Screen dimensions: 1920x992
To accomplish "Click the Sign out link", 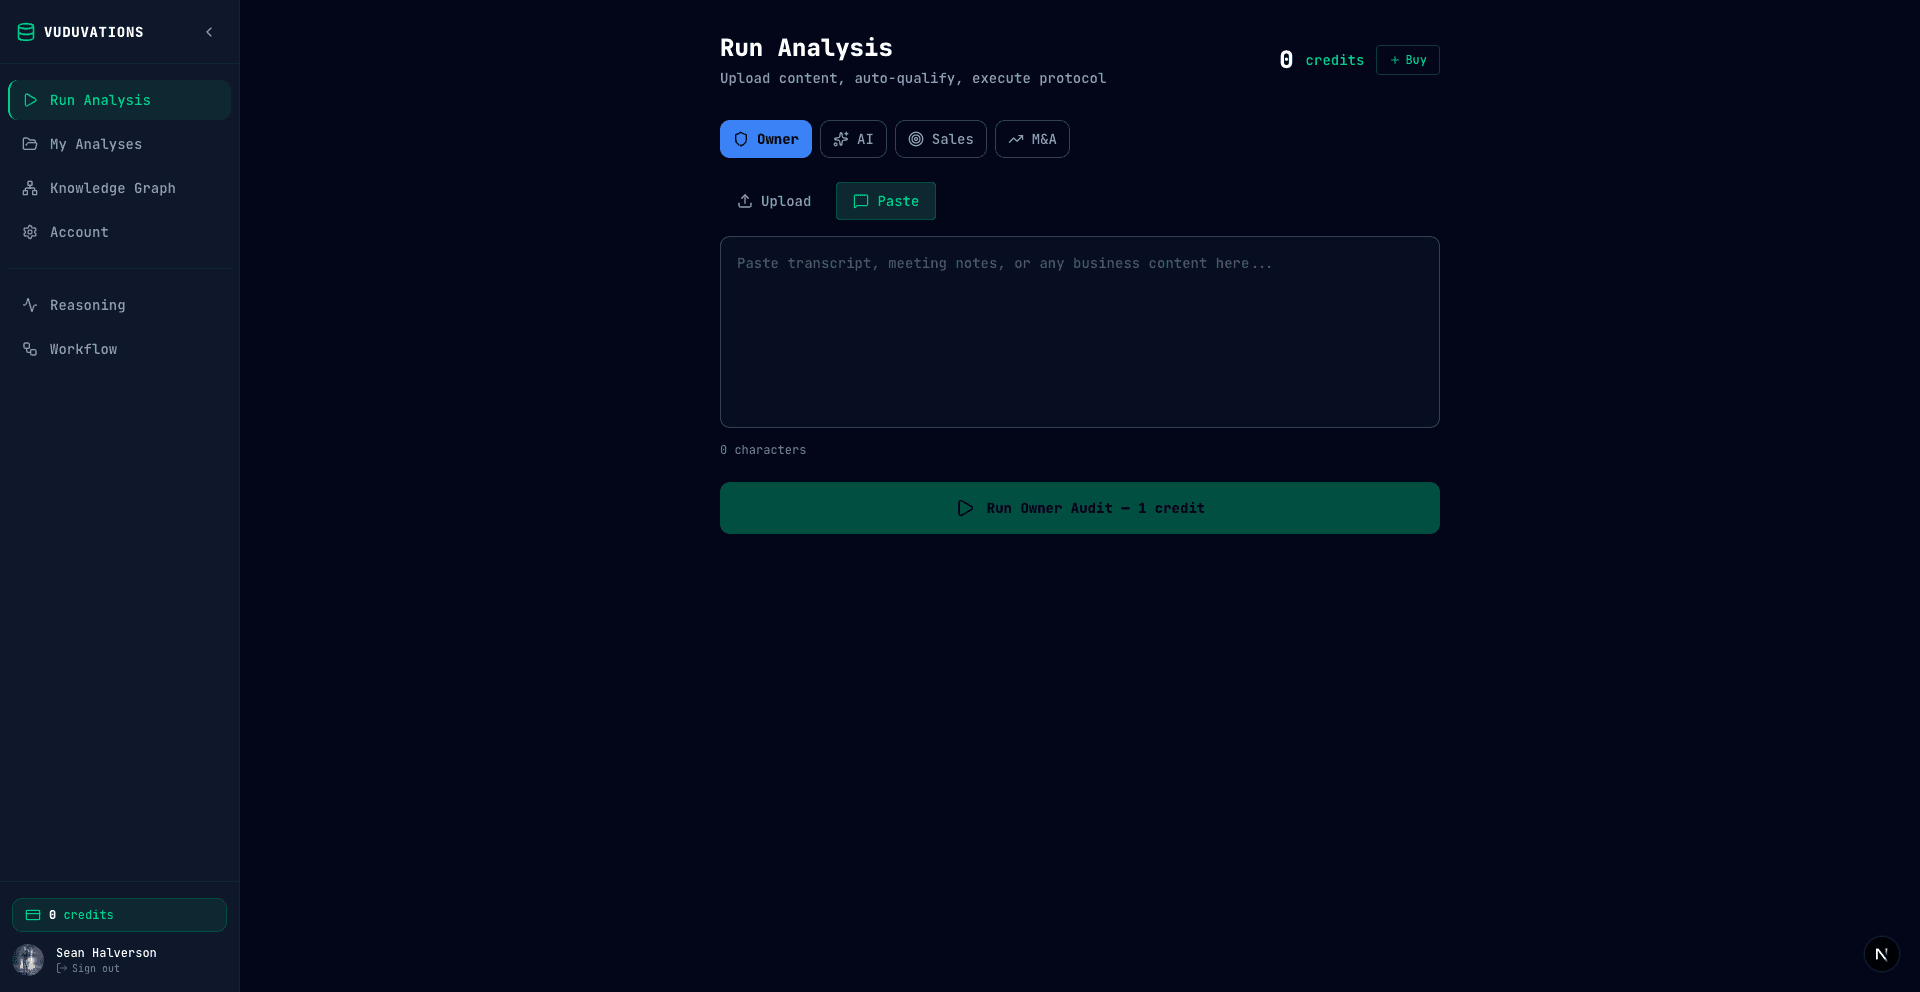I will 88,968.
